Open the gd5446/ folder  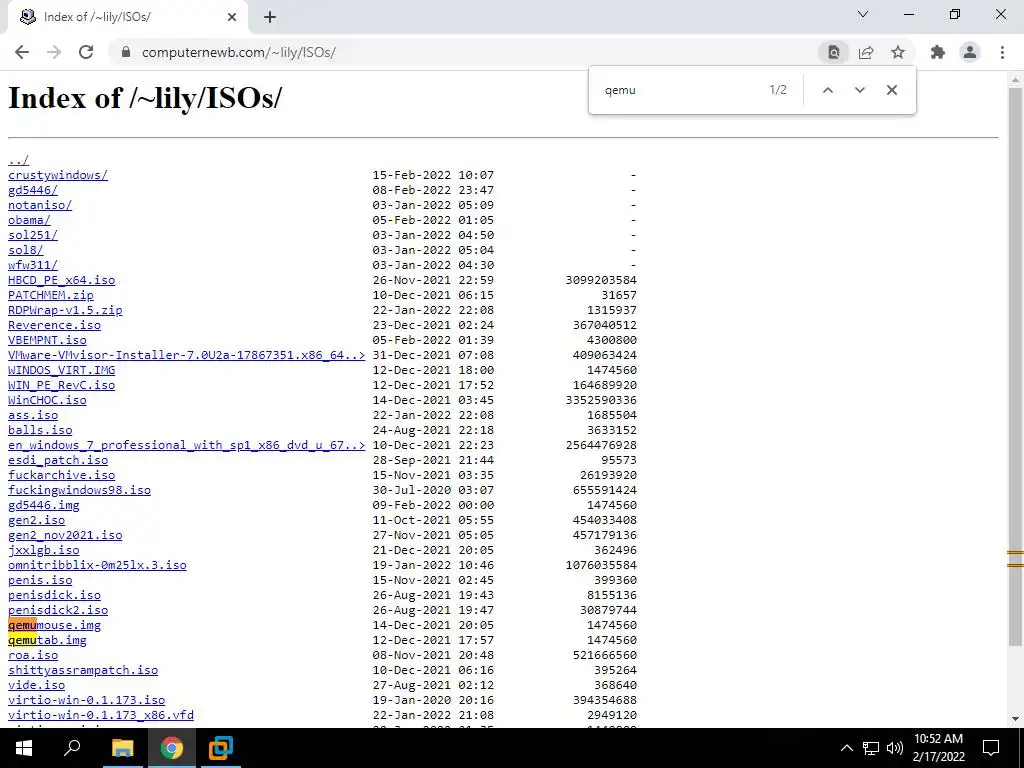33,190
